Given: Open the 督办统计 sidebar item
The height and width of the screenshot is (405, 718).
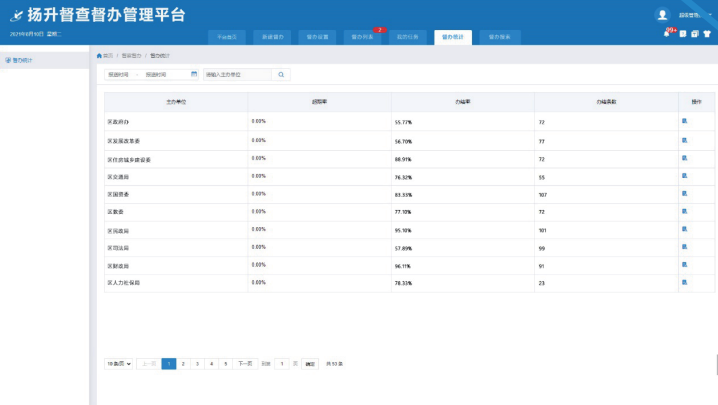Looking at the screenshot, I should pos(22,60).
